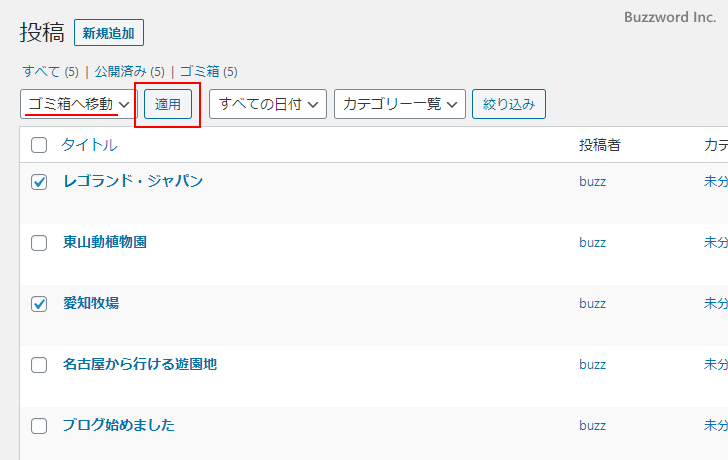728x460 pixels.
Task: Open the レゴランド・ジャパン post title
Action: (x=132, y=181)
